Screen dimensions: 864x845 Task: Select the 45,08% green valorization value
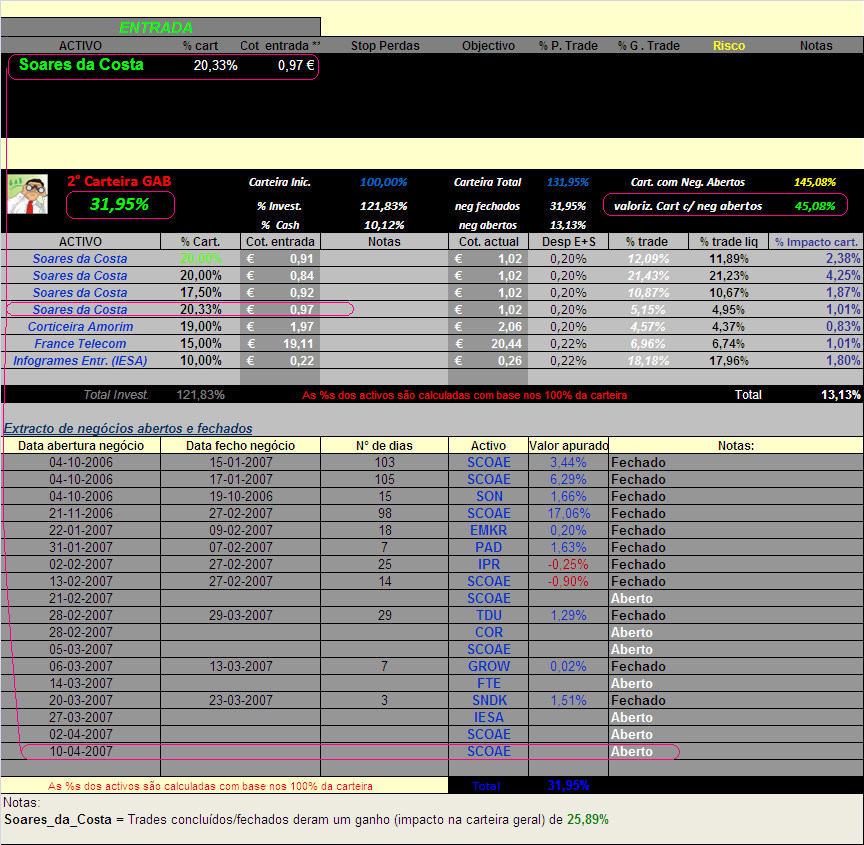(814, 206)
